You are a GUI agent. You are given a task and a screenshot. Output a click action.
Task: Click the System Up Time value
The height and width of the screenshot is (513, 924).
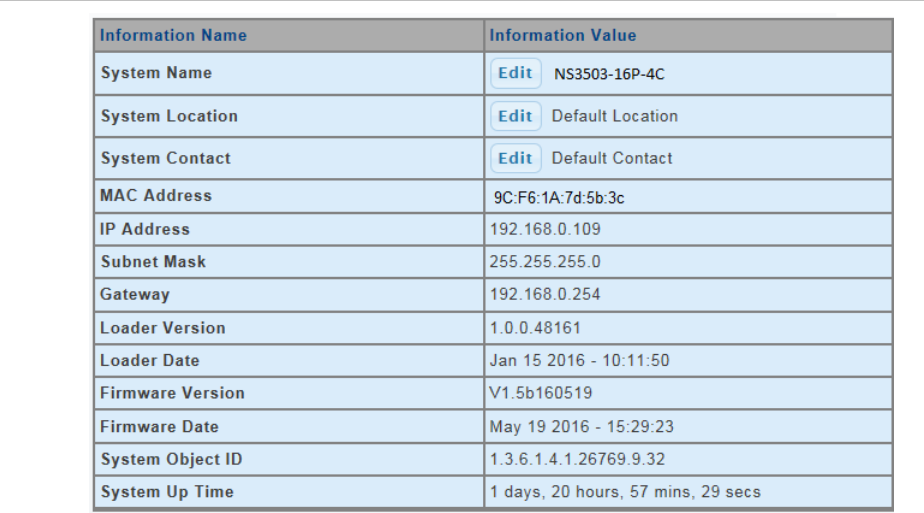tap(625, 492)
